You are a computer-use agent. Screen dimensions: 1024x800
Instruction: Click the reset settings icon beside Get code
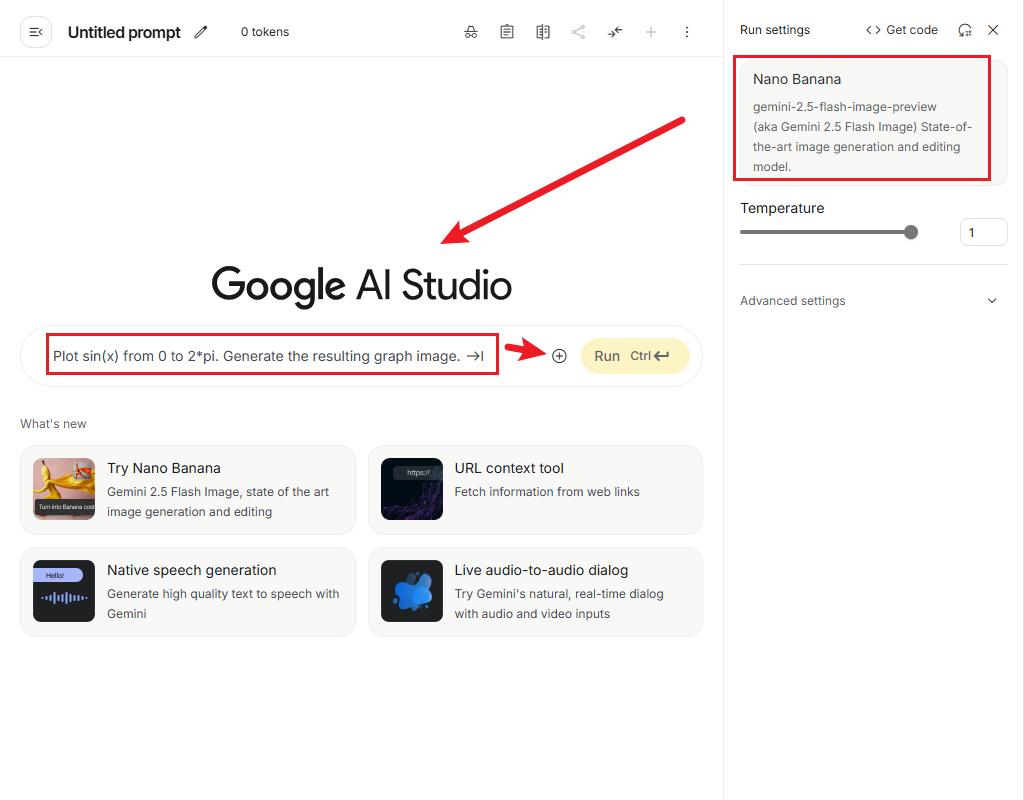point(965,30)
